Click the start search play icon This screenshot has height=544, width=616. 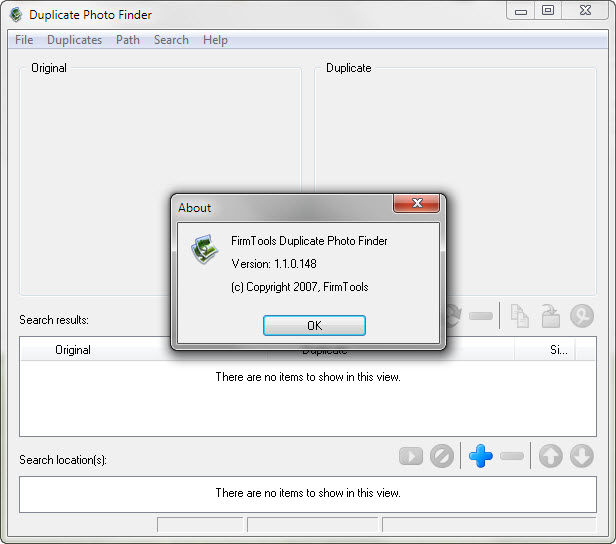411,456
